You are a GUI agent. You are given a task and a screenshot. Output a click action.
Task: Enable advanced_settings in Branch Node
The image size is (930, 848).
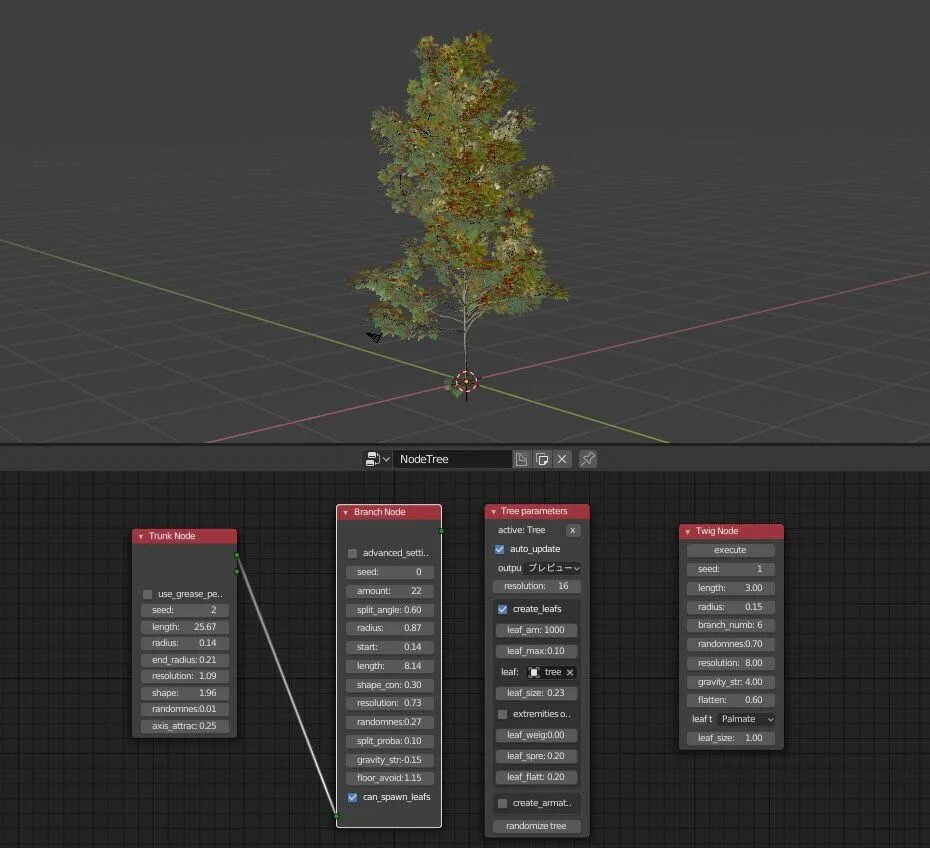tap(352, 552)
